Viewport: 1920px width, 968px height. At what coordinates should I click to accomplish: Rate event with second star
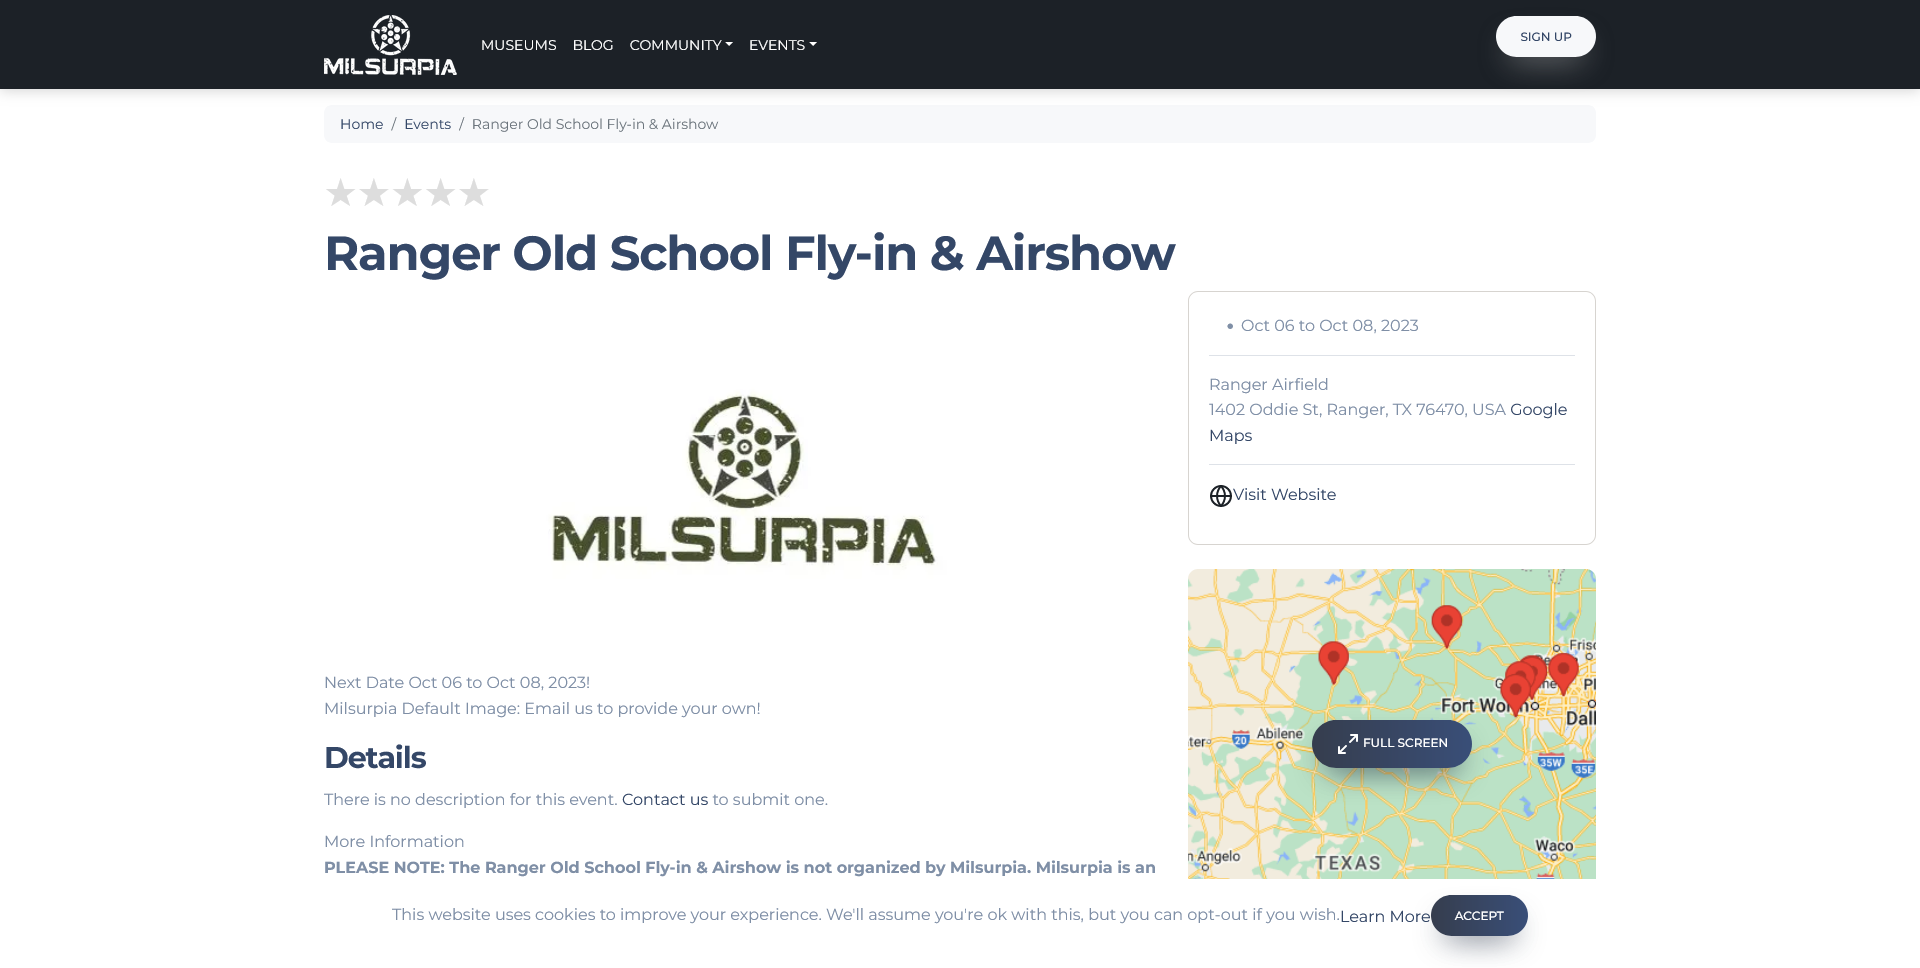(374, 192)
